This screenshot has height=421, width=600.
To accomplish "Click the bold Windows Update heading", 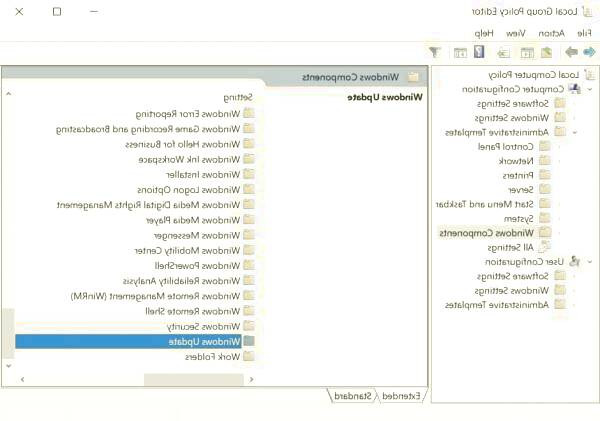I will click(385, 97).
